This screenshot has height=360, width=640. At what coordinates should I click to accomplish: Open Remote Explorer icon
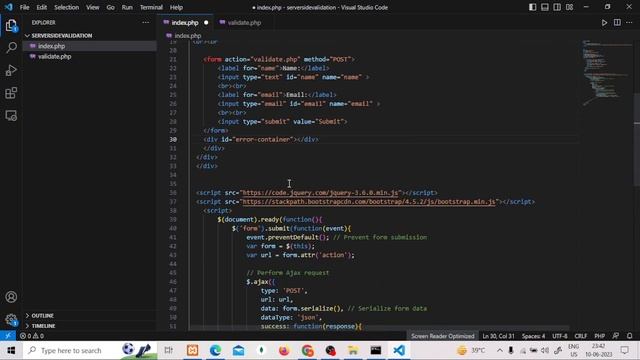(11, 116)
